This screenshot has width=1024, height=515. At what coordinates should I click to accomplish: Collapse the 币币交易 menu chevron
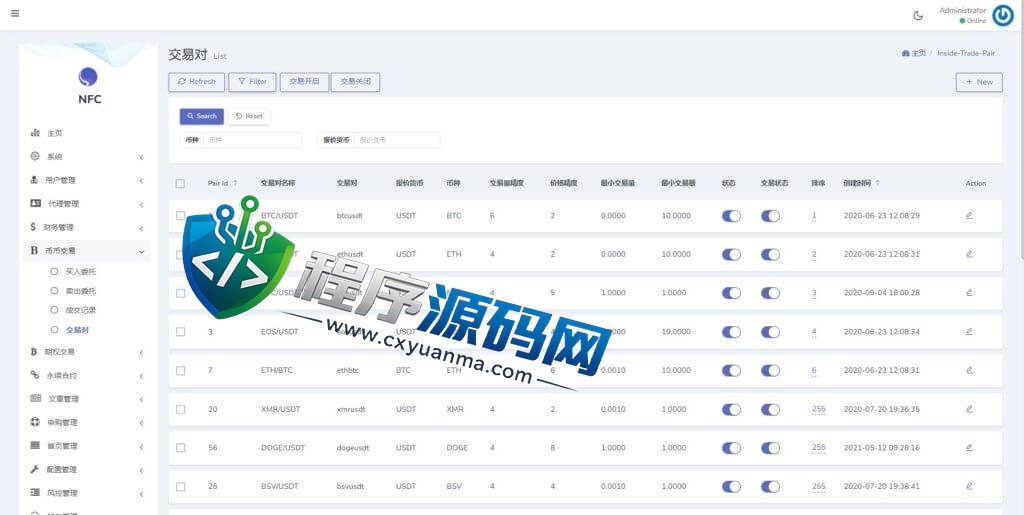(141, 251)
